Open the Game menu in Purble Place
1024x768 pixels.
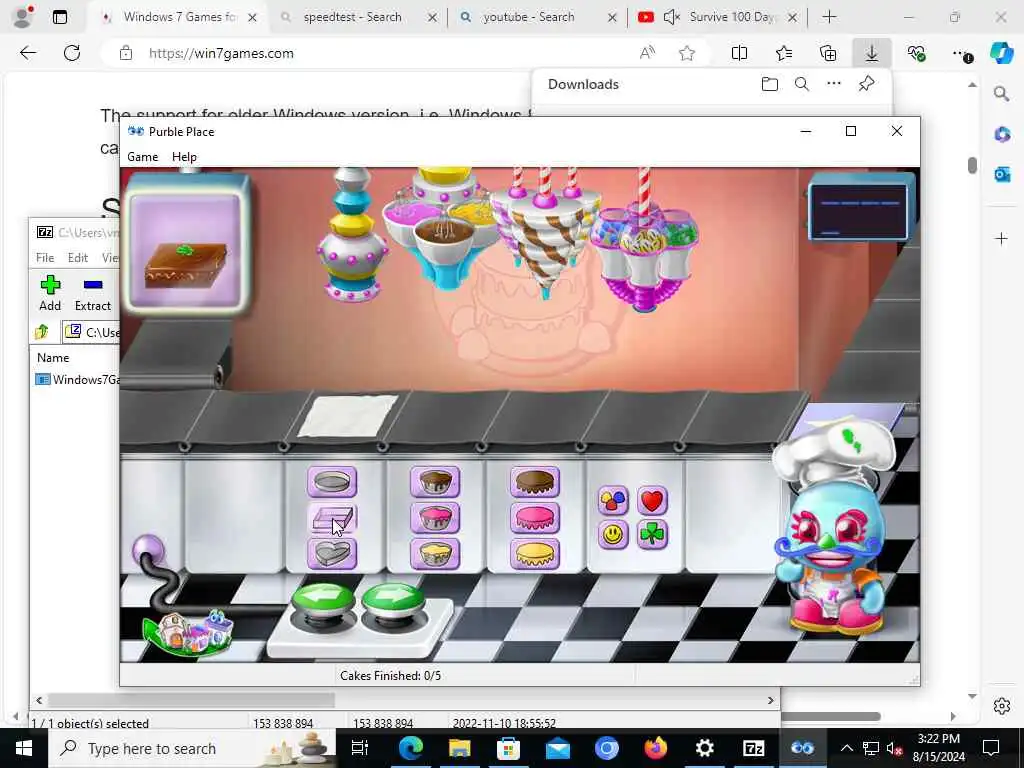coord(142,157)
